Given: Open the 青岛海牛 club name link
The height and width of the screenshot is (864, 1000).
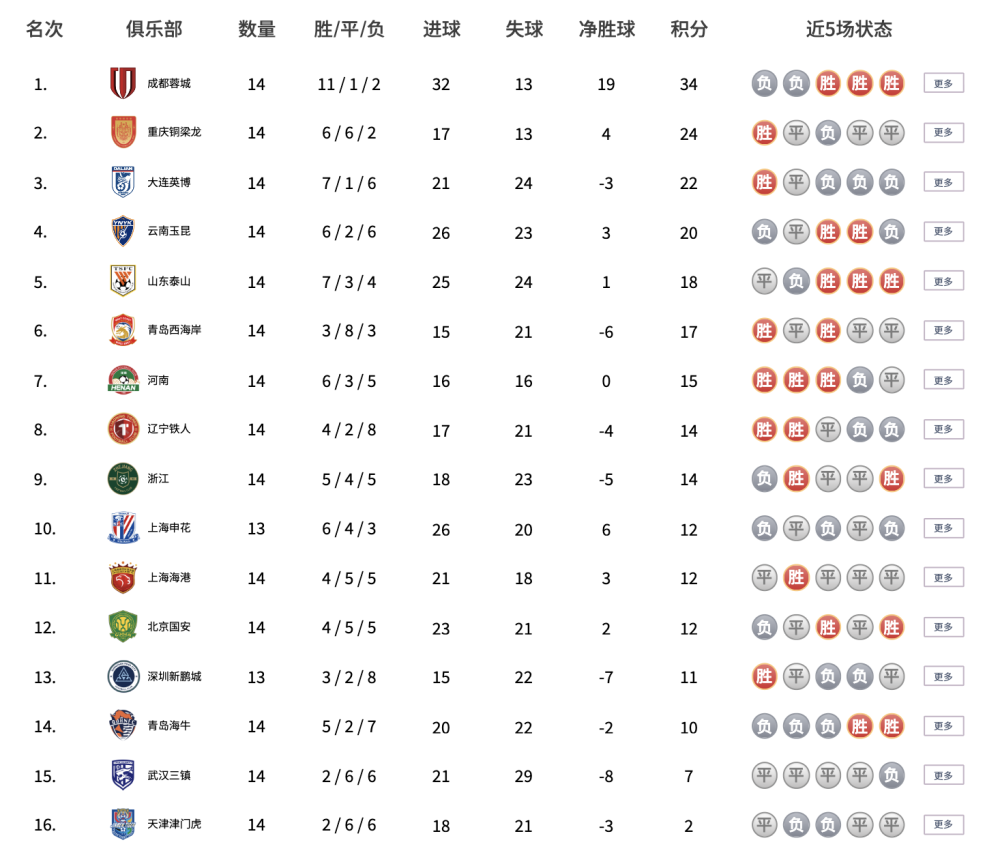Looking at the screenshot, I should (169, 726).
